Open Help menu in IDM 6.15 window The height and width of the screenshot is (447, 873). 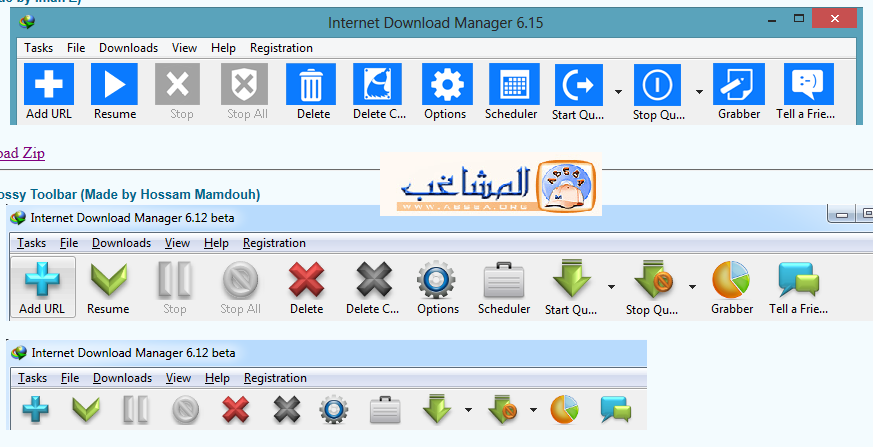[223, 48]
